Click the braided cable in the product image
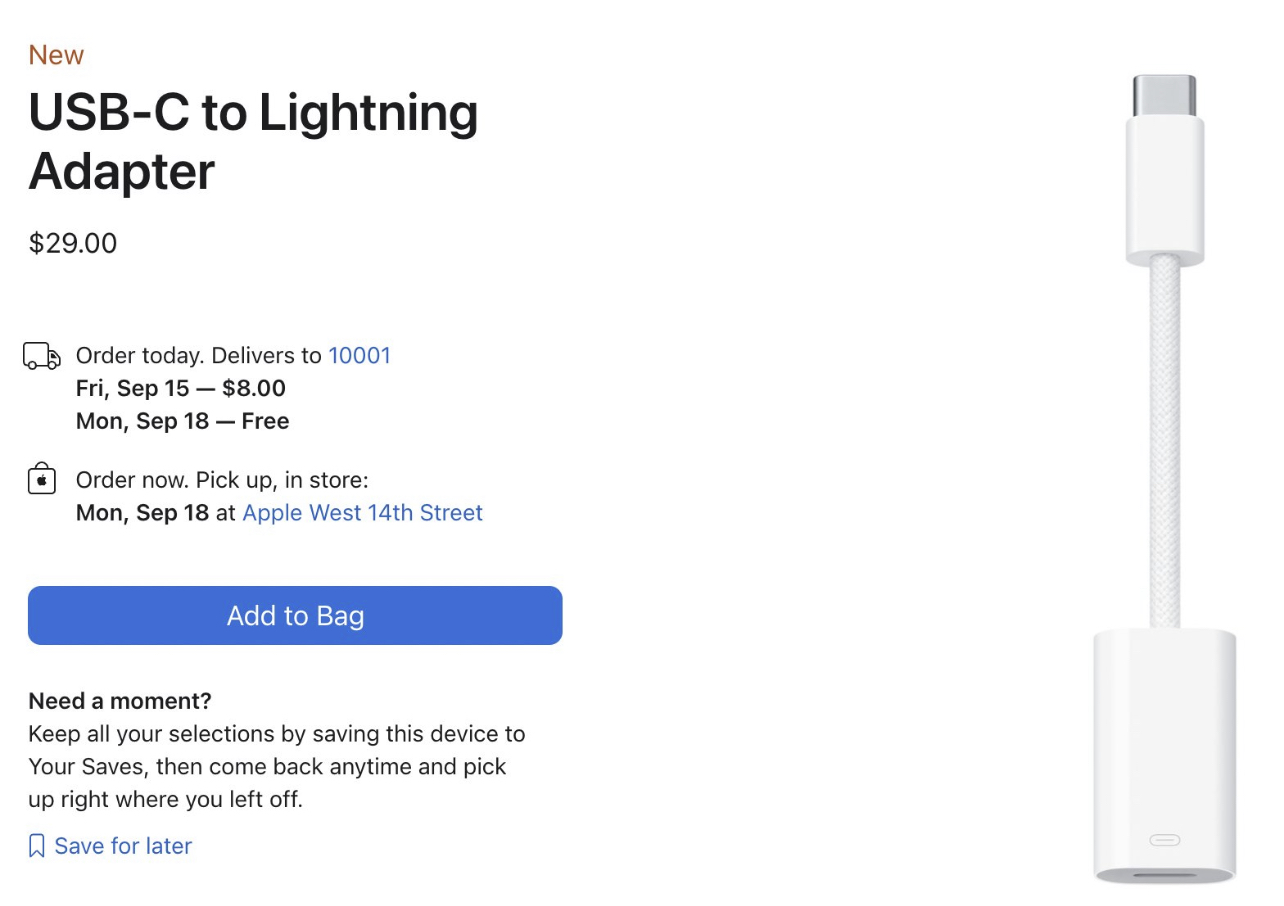 pyautogui.click(x=1165, y=441)
